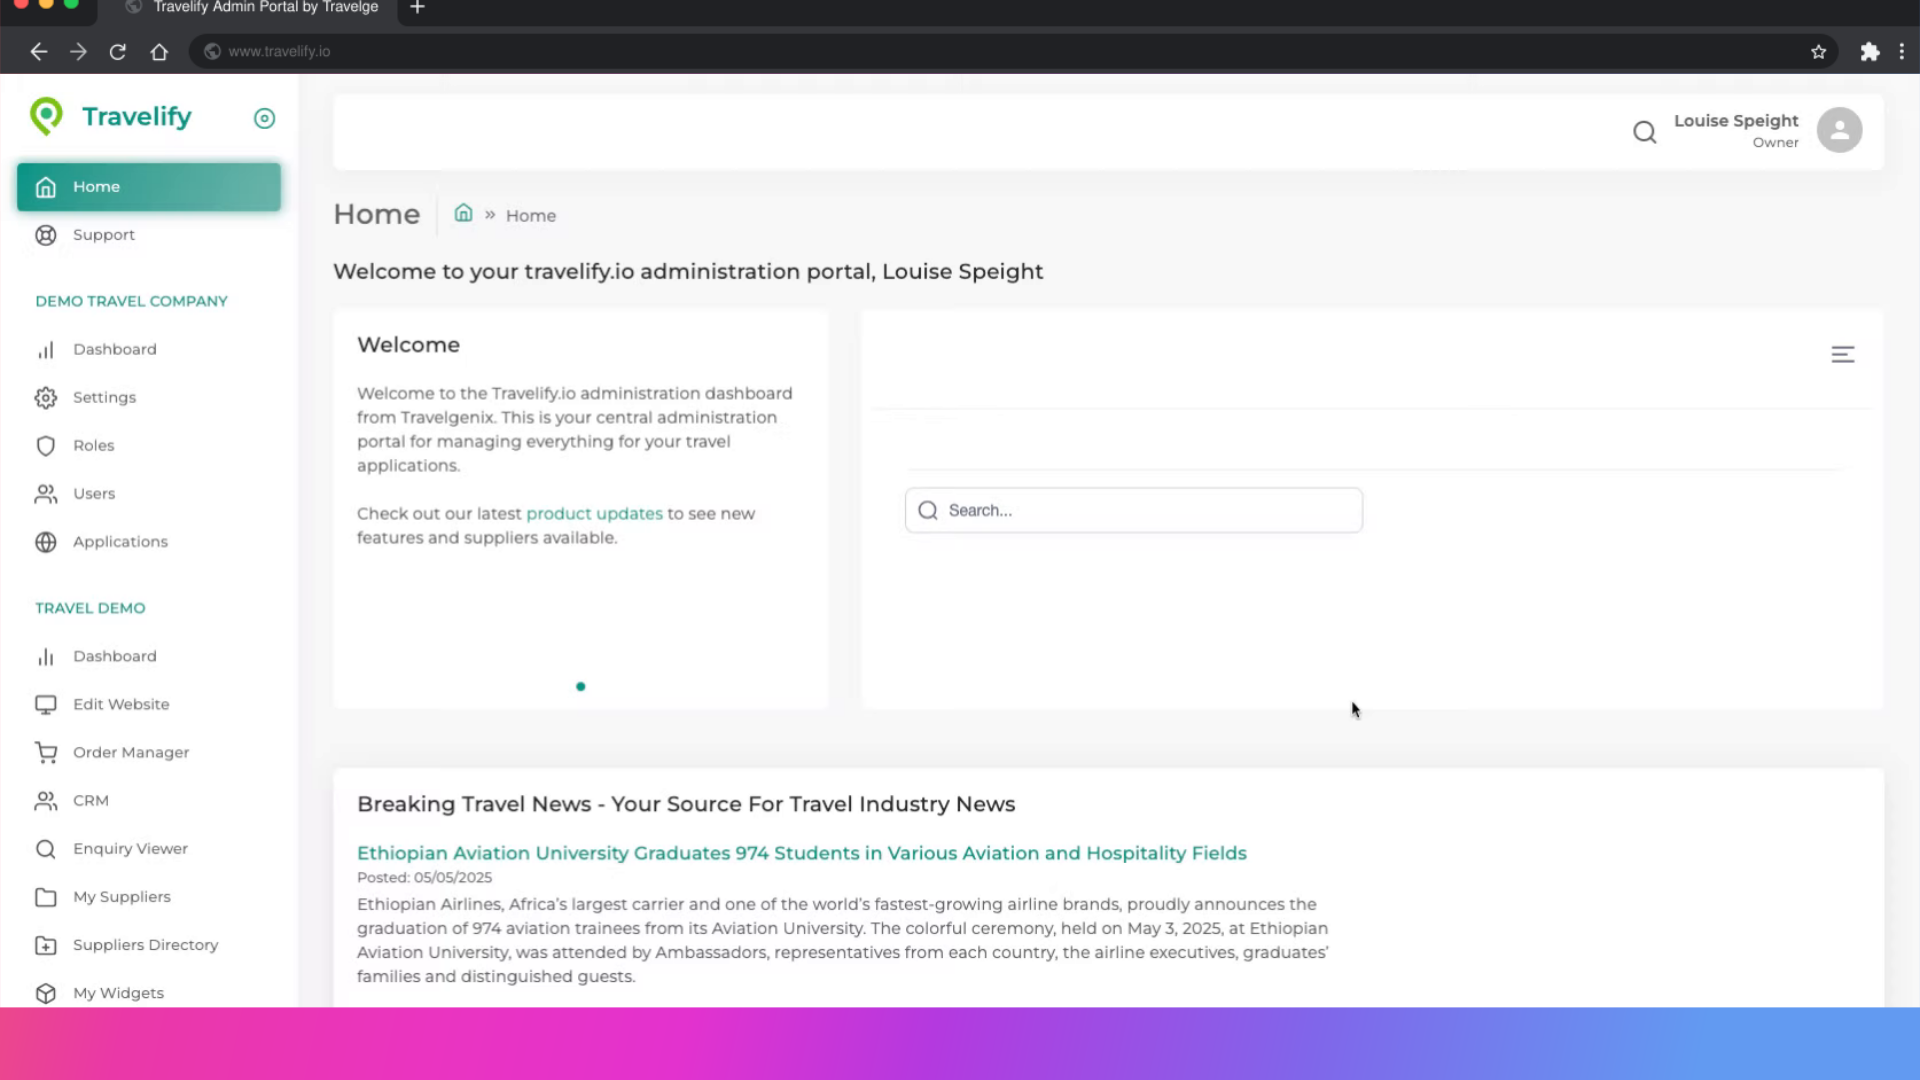1920x1080 pixels.
Task: Click the Search input field
Action: [1133, 510]
